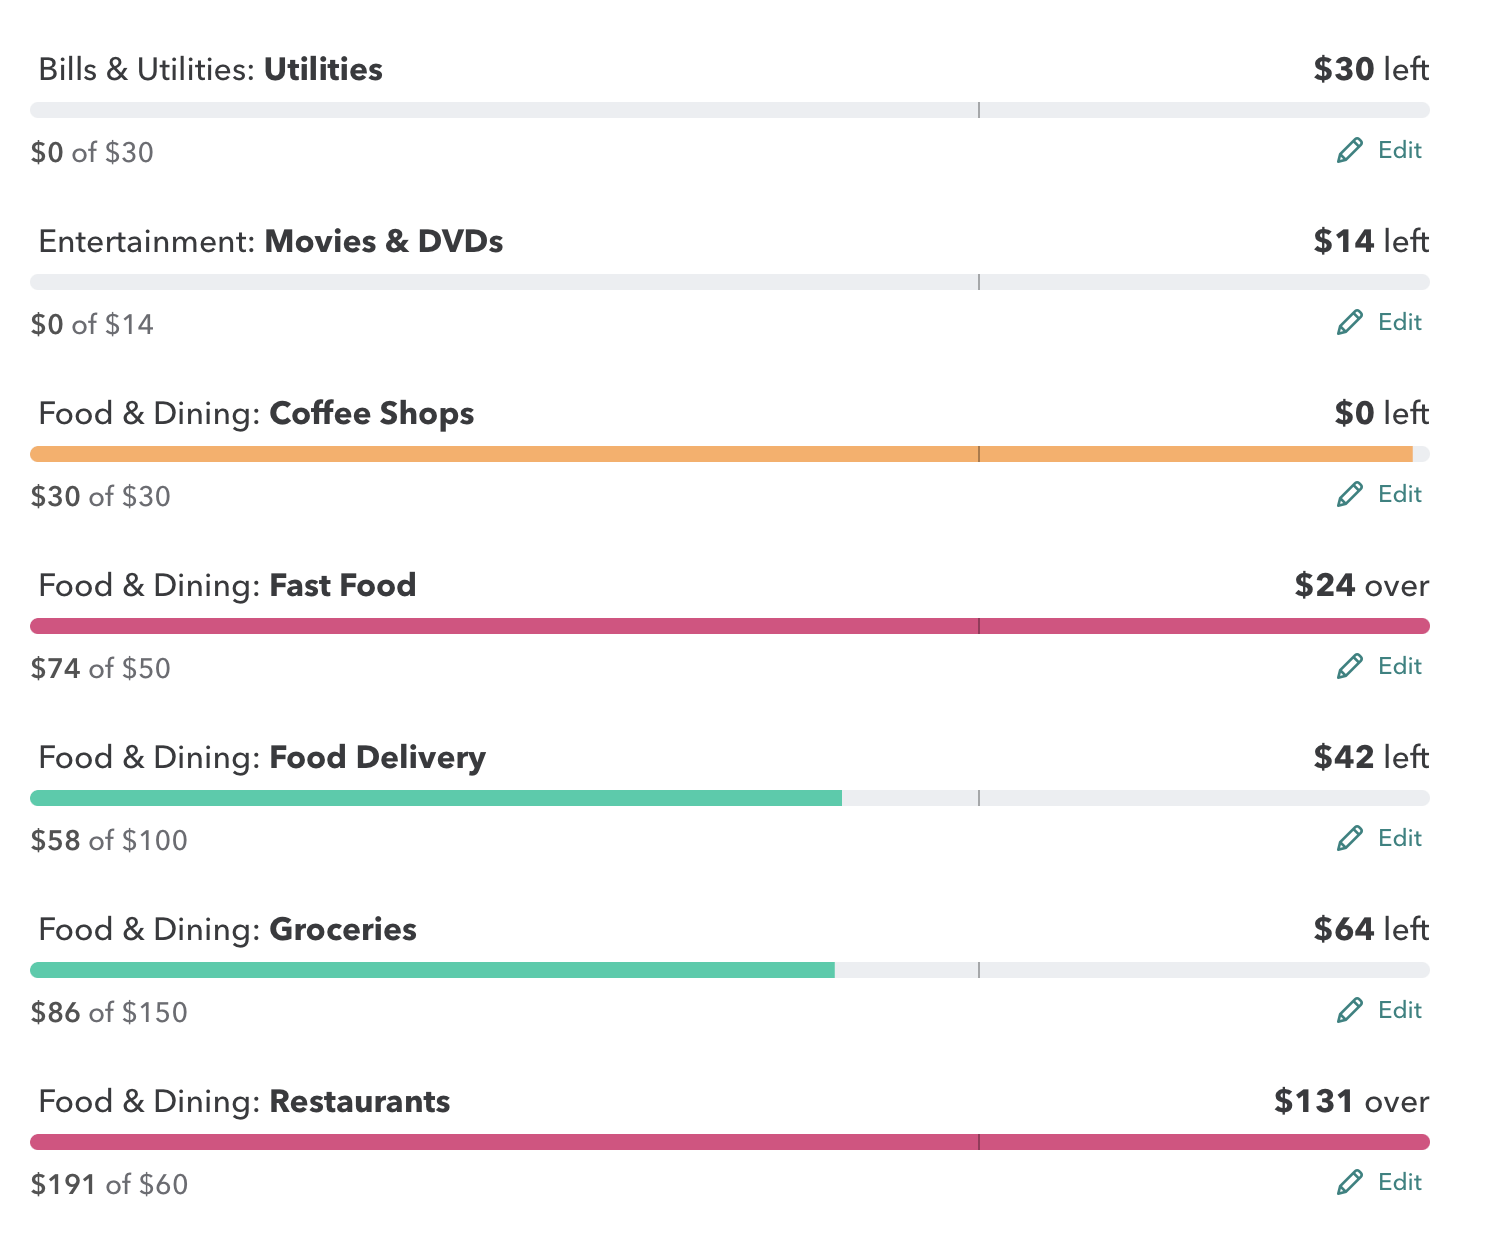This screenshot has height=1236, width=1490.
Task: Click the Restaurants pencil icon
Action: pos(1349,1183)
